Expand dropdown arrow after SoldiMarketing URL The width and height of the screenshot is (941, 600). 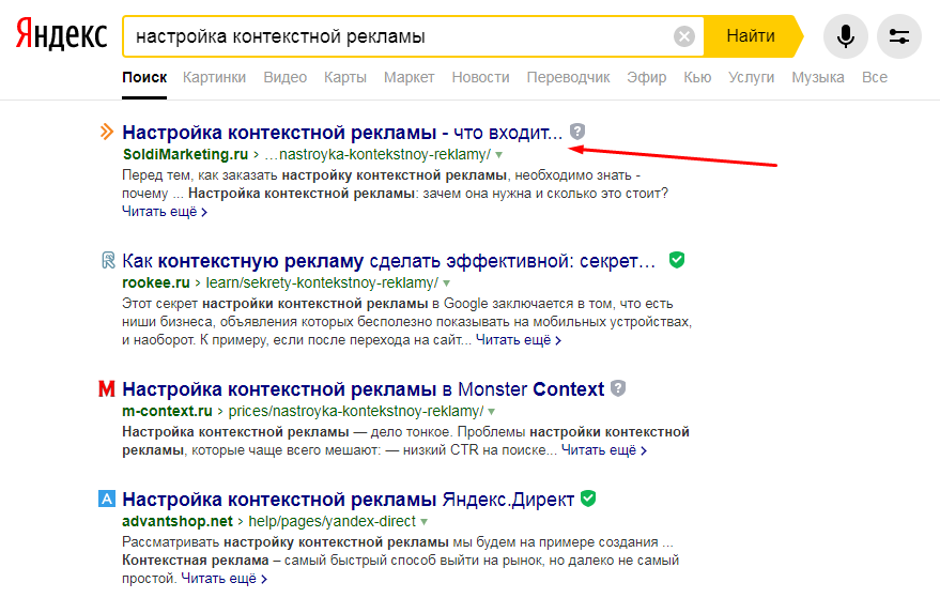499,155
